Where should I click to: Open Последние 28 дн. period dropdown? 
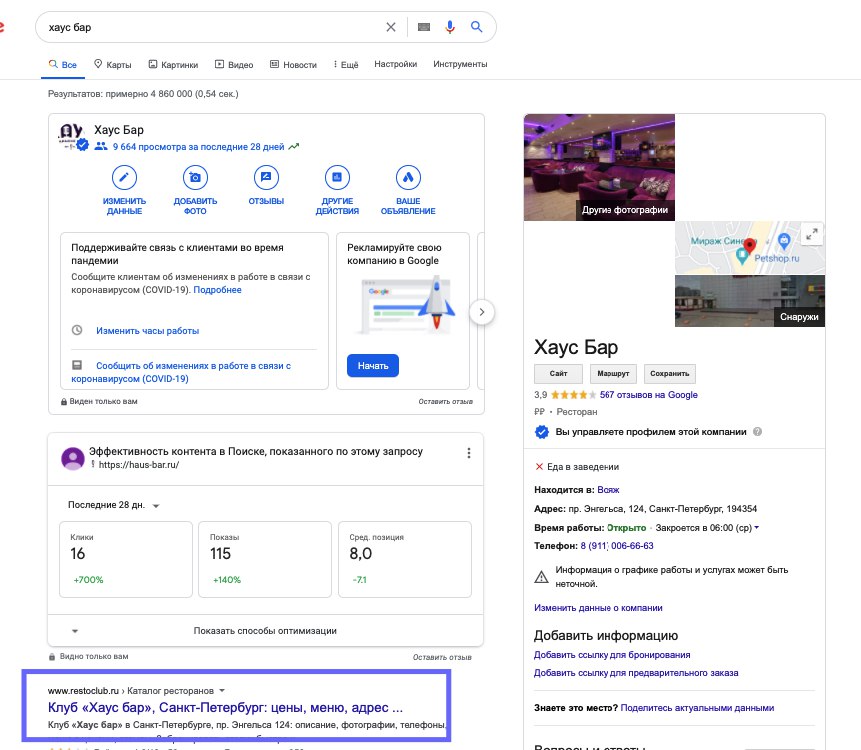[x=113, y=505]
